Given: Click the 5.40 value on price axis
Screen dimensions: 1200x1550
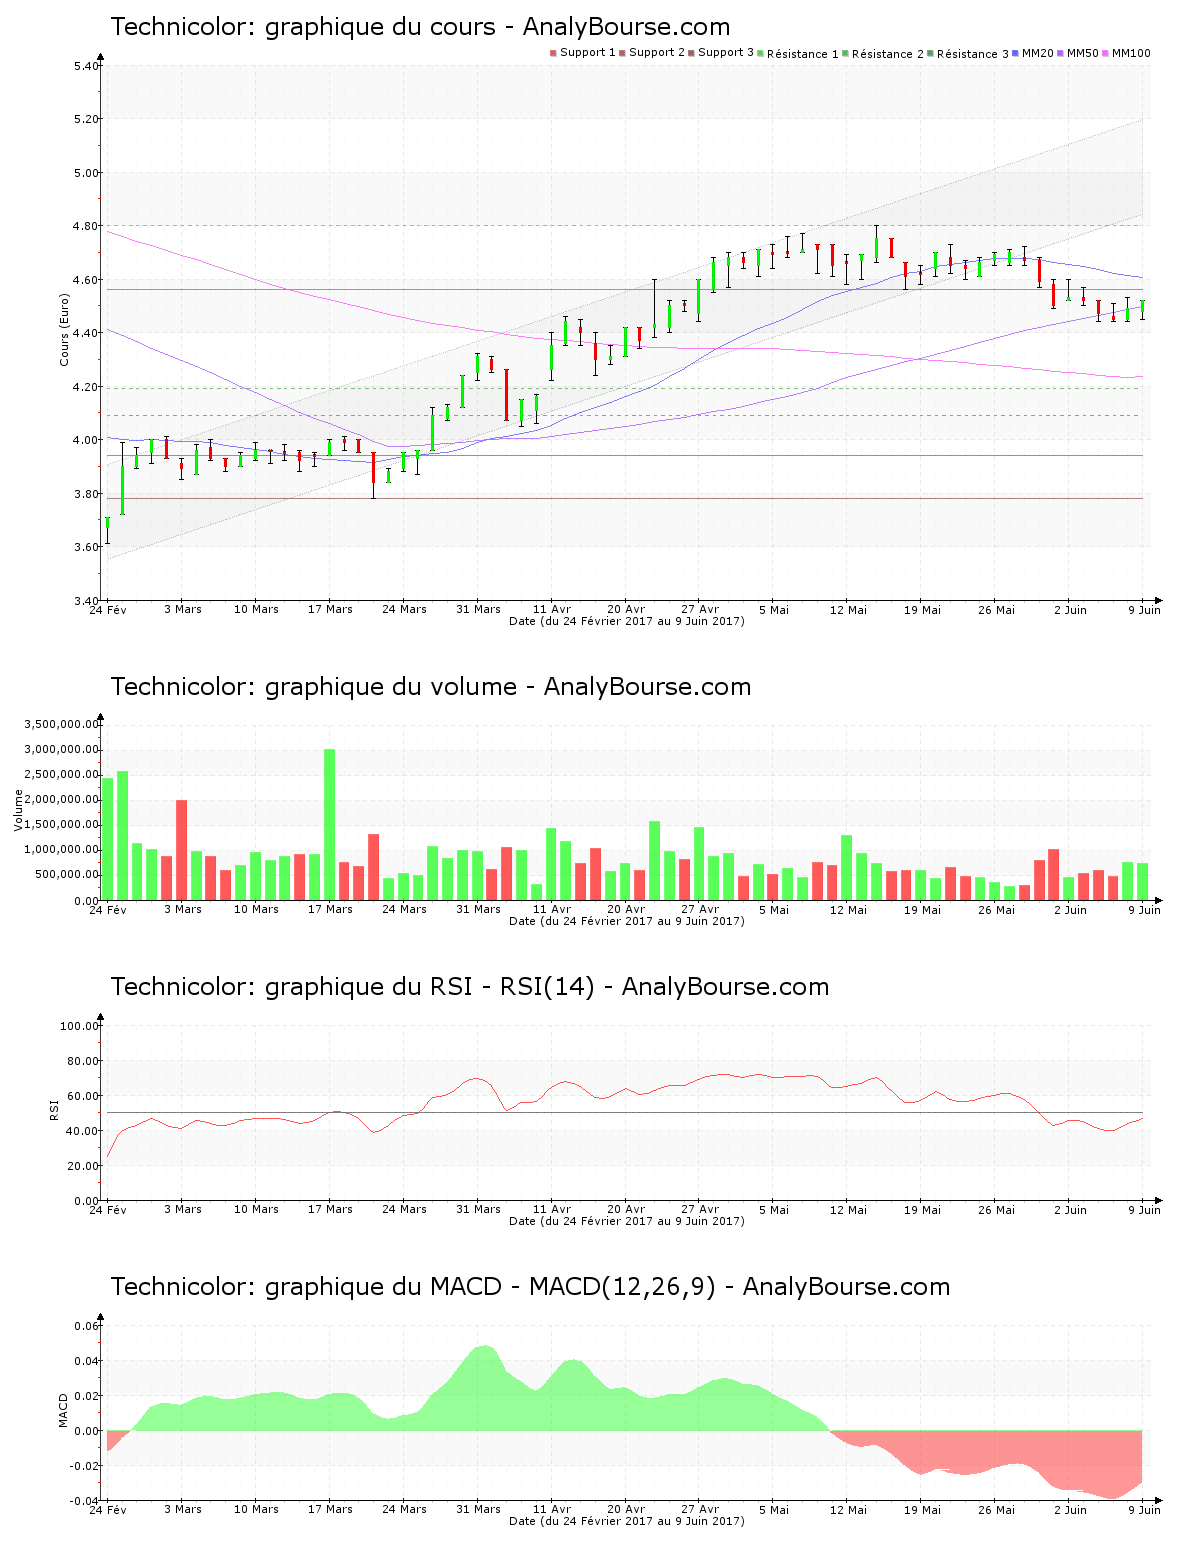Looking at the screenshot, I should (86, 66).
